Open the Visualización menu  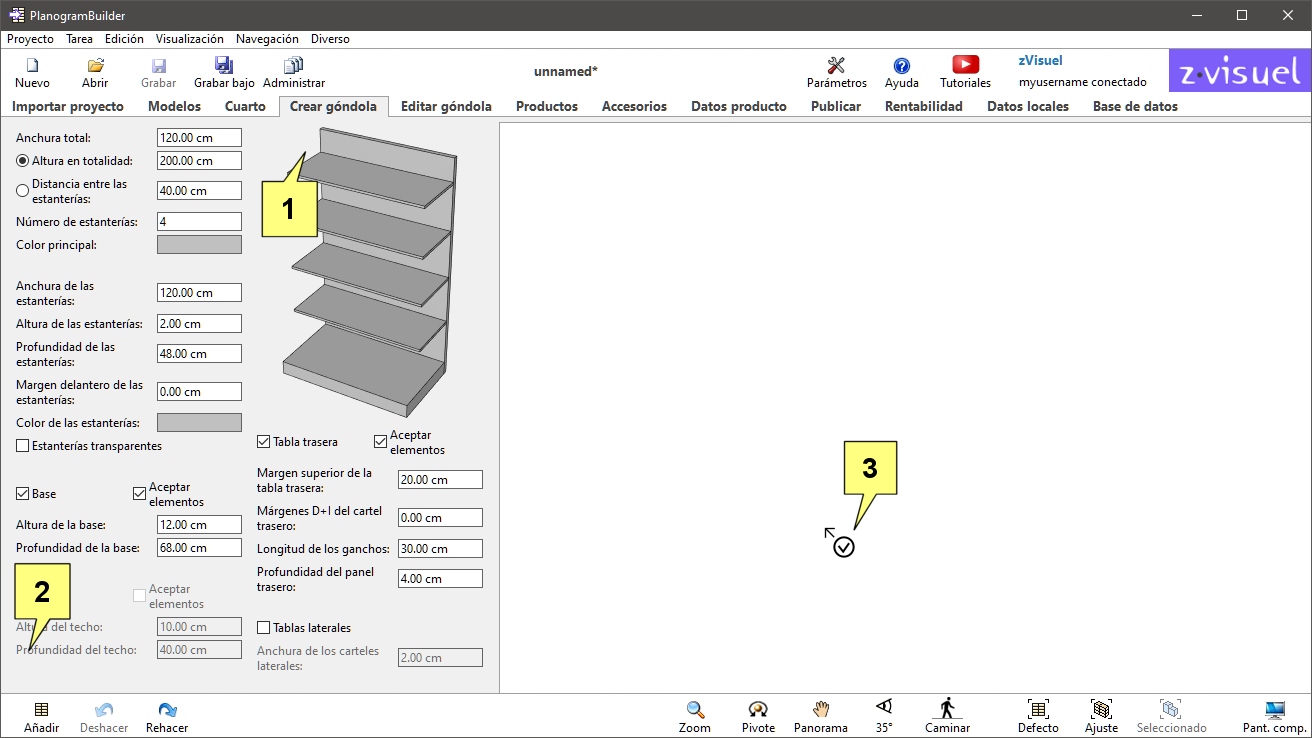point(190,39)
